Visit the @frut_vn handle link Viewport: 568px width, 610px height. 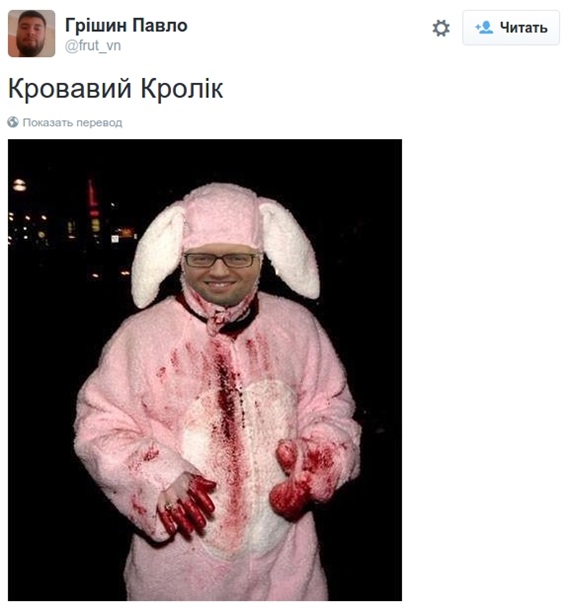tap(93, 46)
